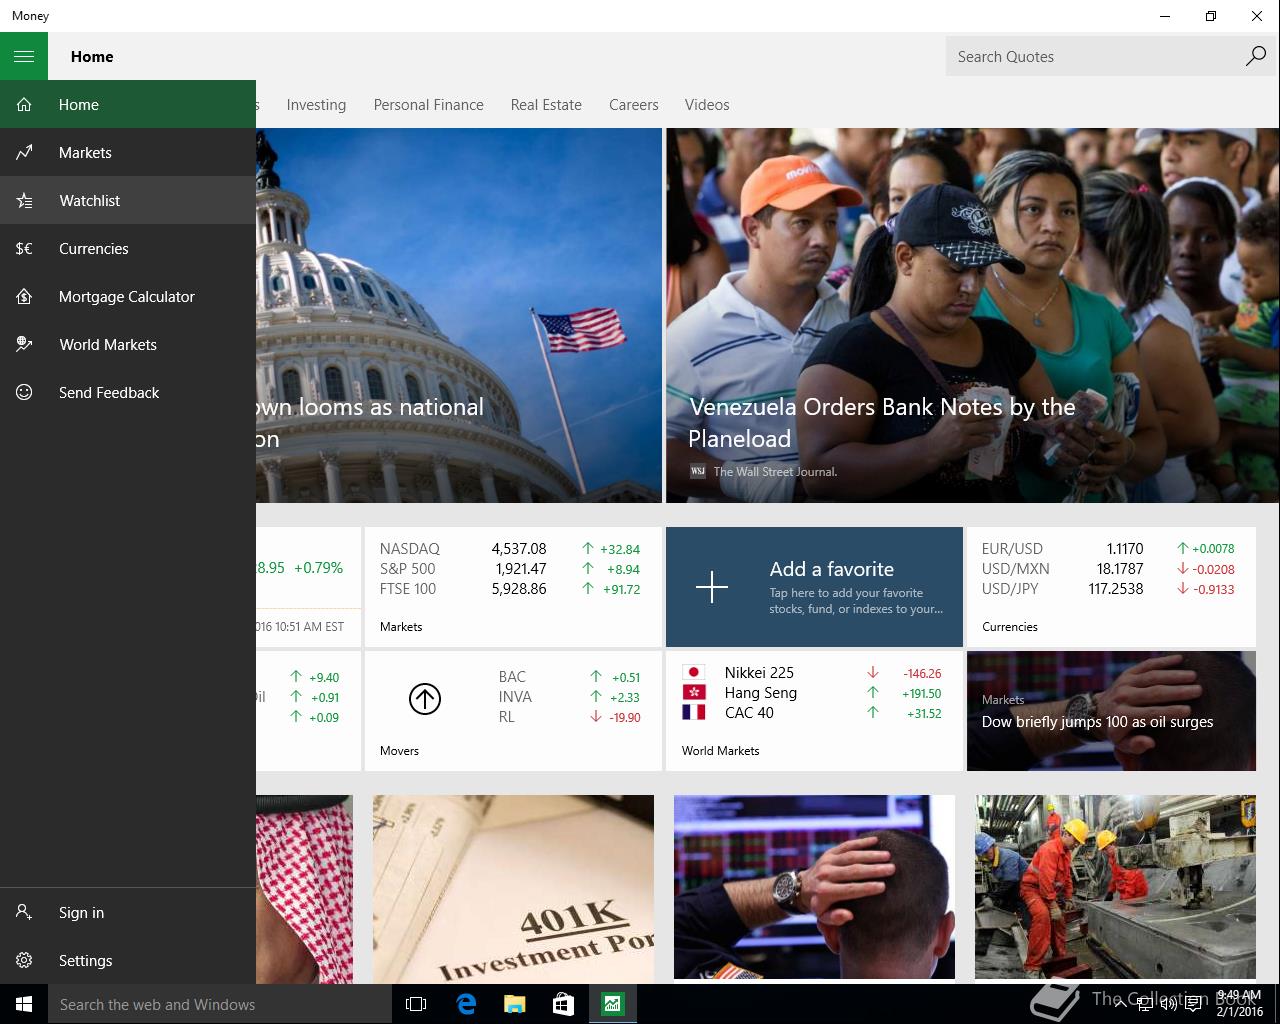Click the Markets chart icon in sidebar
This screenshot has width=1280, height=1024.
[x=24, y=153]
